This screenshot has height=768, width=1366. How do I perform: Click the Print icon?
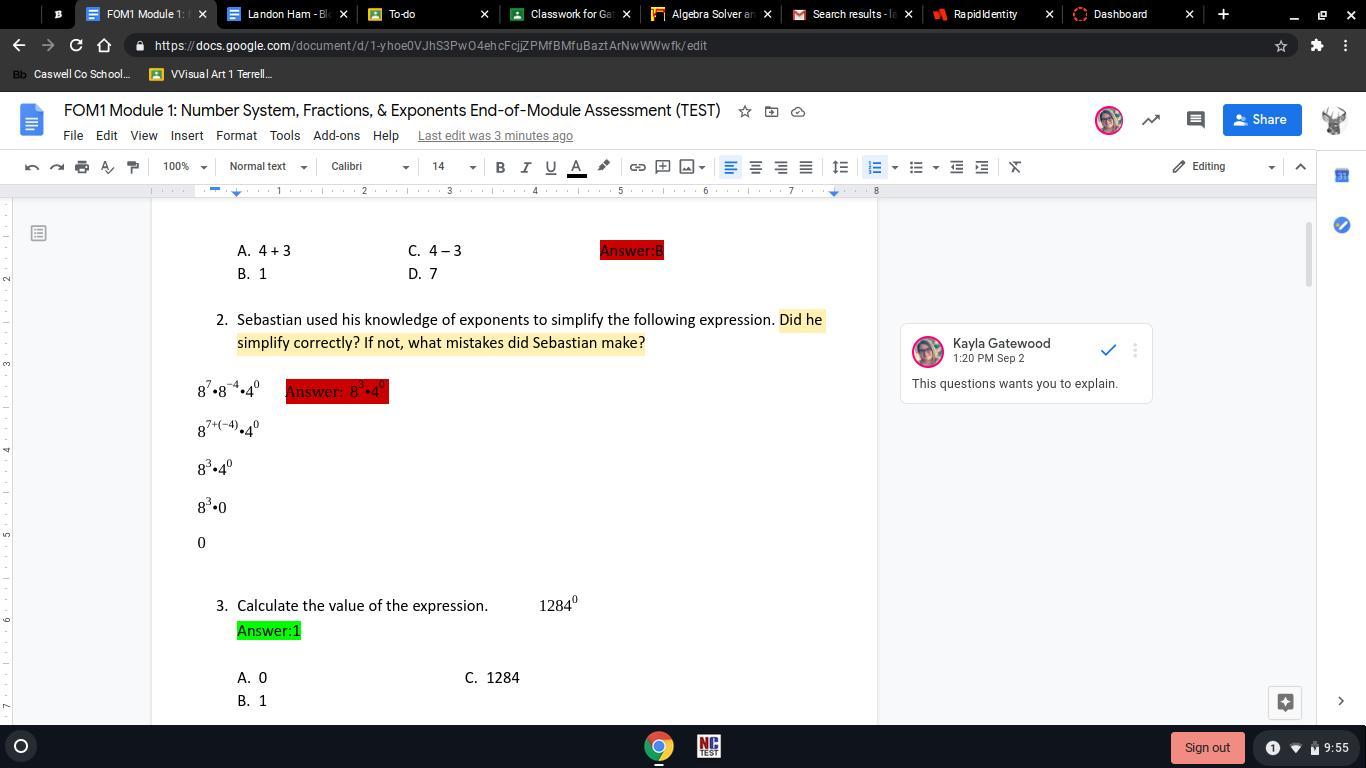pos(82,167)
